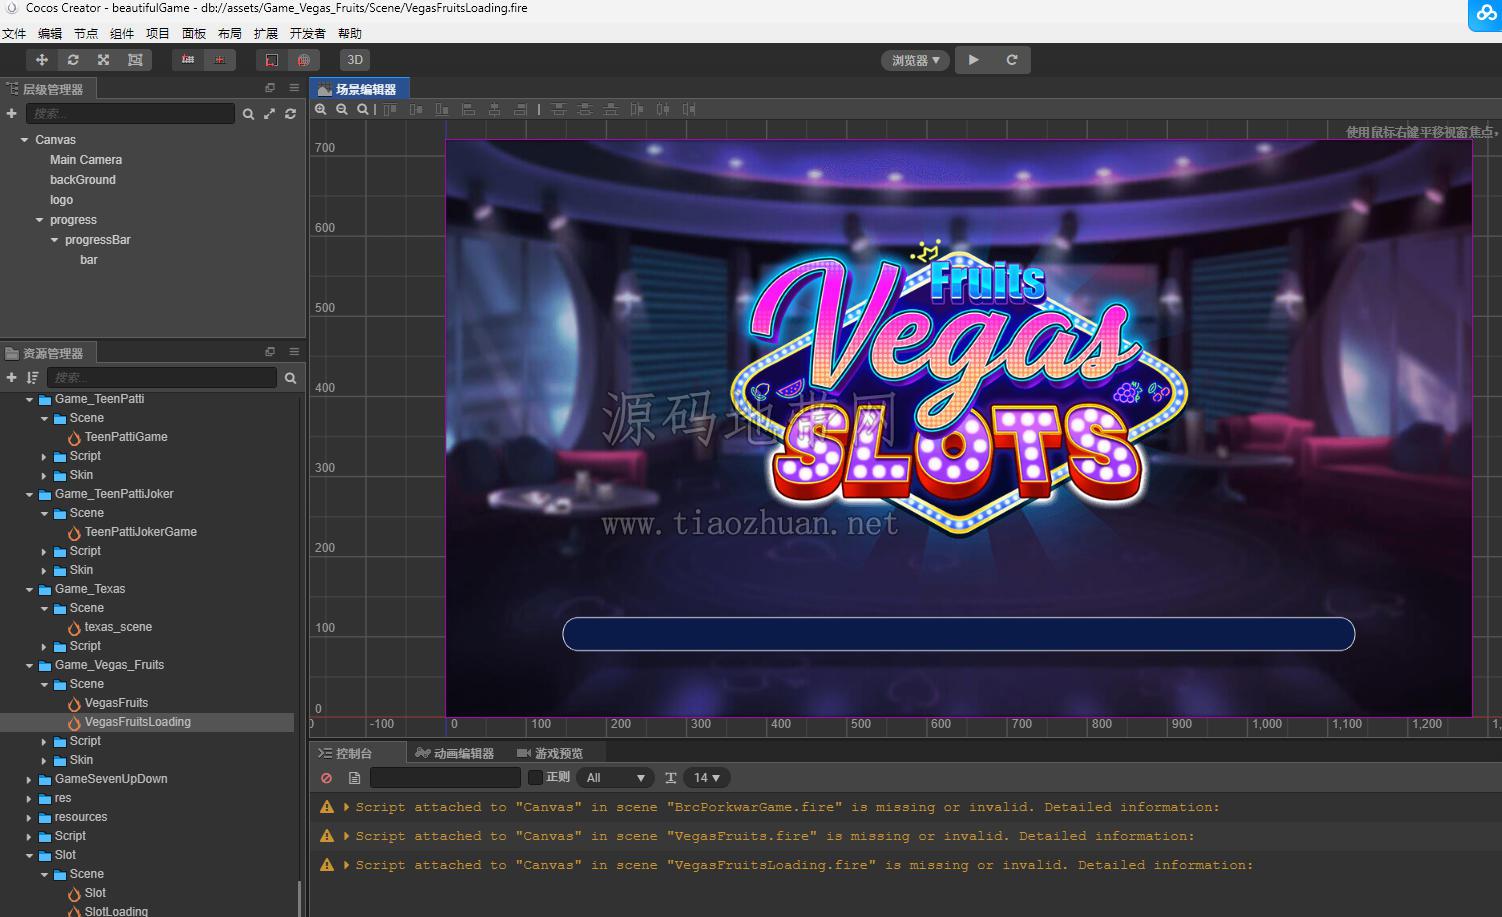Pop out the asset manager panel
This screenshot has width=1502, height=917.
click(269, 352)
